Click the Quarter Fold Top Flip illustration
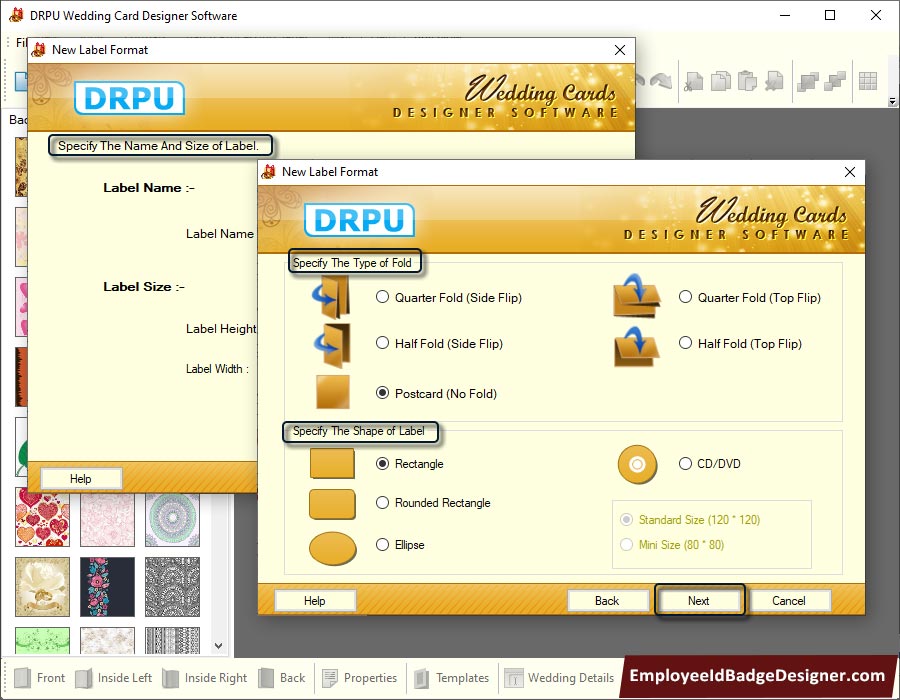The image size is (900, 700). [637, 295]
